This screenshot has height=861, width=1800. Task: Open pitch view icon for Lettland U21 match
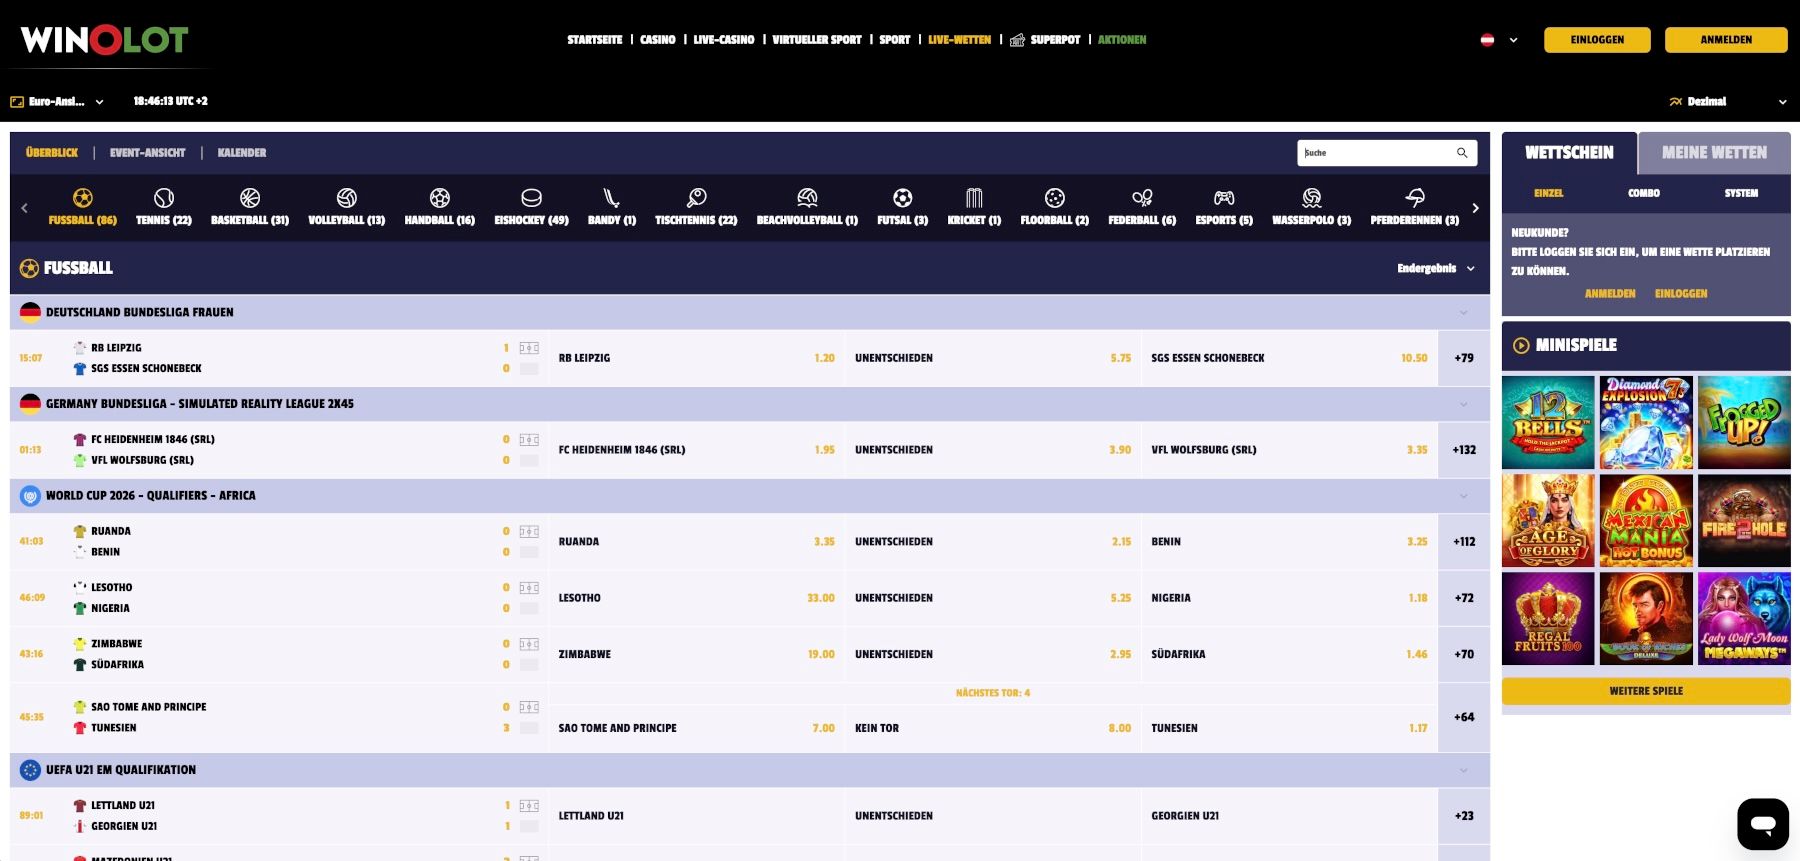click(529, 805)
